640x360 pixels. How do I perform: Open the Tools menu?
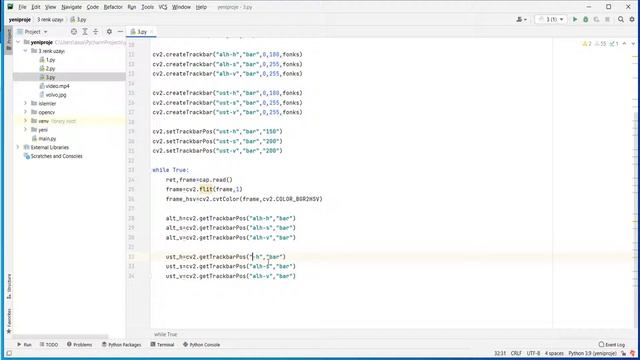(147, 7)
